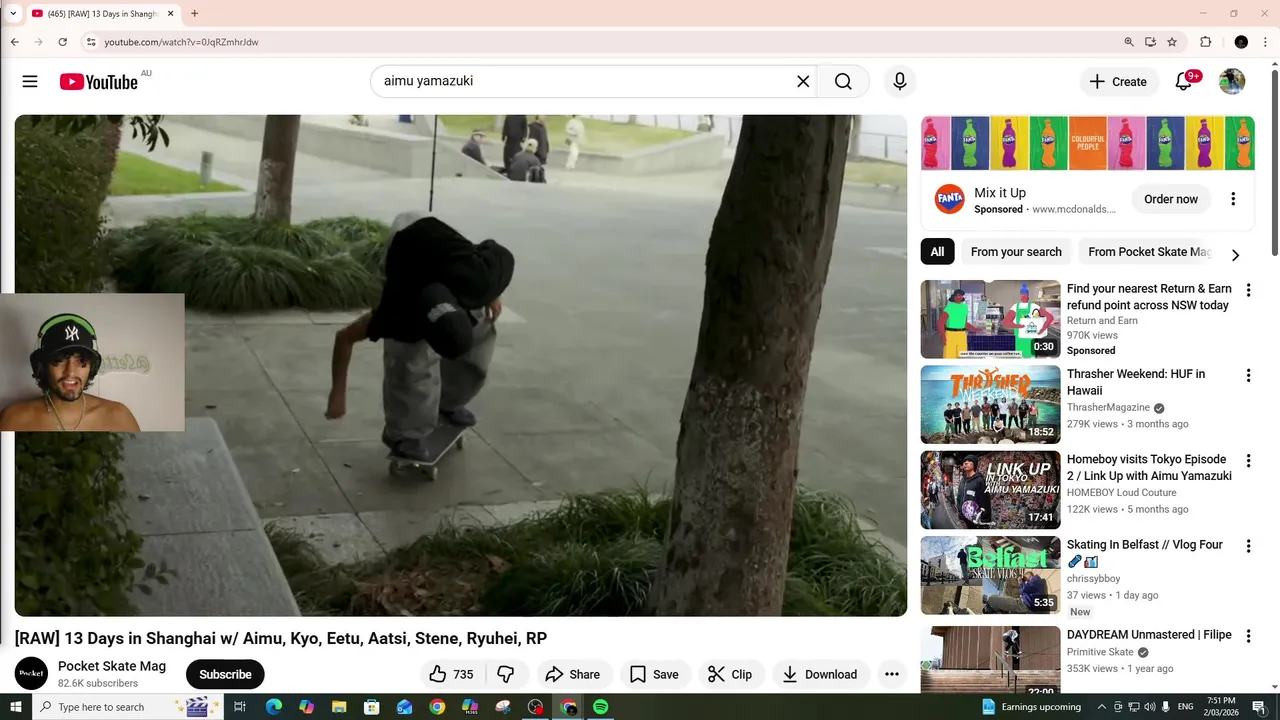Show more filter chips with arrow
The width and height of the screenshot is (1280, 720).
(x=1235, y=255)
